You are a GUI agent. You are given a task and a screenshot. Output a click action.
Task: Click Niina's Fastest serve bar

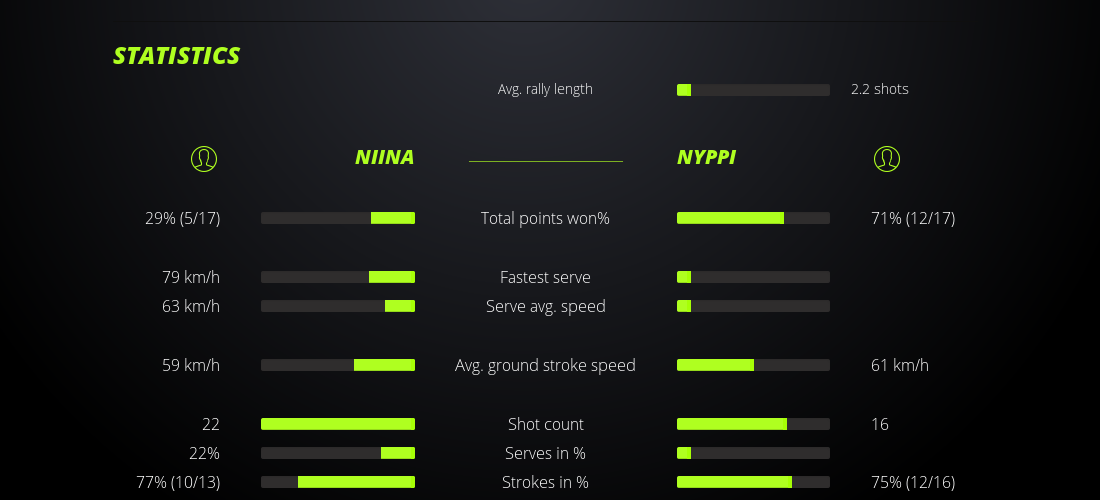pos(338,277)
